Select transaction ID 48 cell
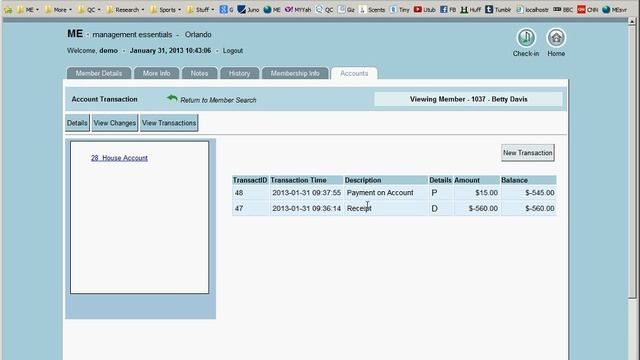The image size is (640, 360). 251,193
